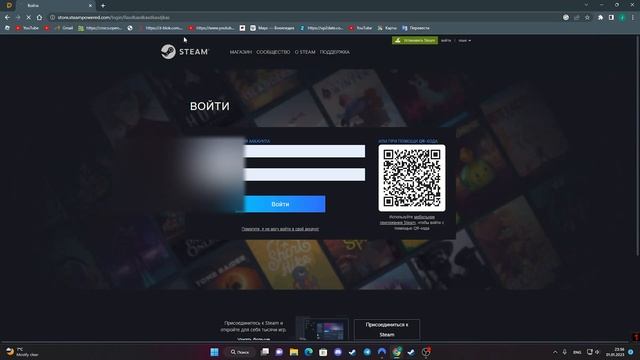Bookmark this page with star icon
Viewport: 640px width, 360px height.
587,18
